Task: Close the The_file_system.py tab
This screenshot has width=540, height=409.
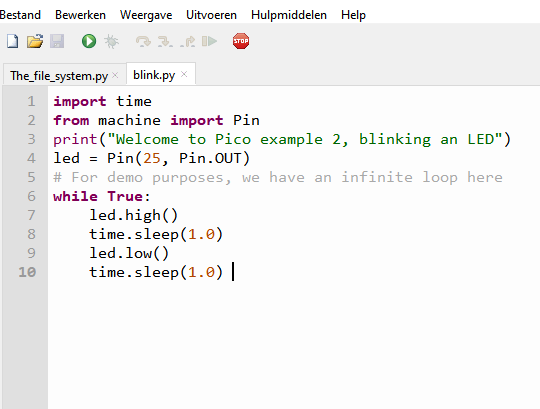Action: 115,75
